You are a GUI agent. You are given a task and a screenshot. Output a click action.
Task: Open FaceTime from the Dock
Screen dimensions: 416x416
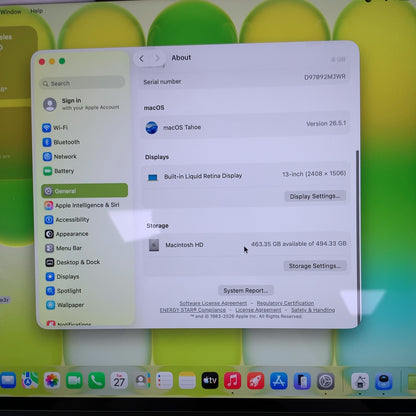tap(74, 380)
